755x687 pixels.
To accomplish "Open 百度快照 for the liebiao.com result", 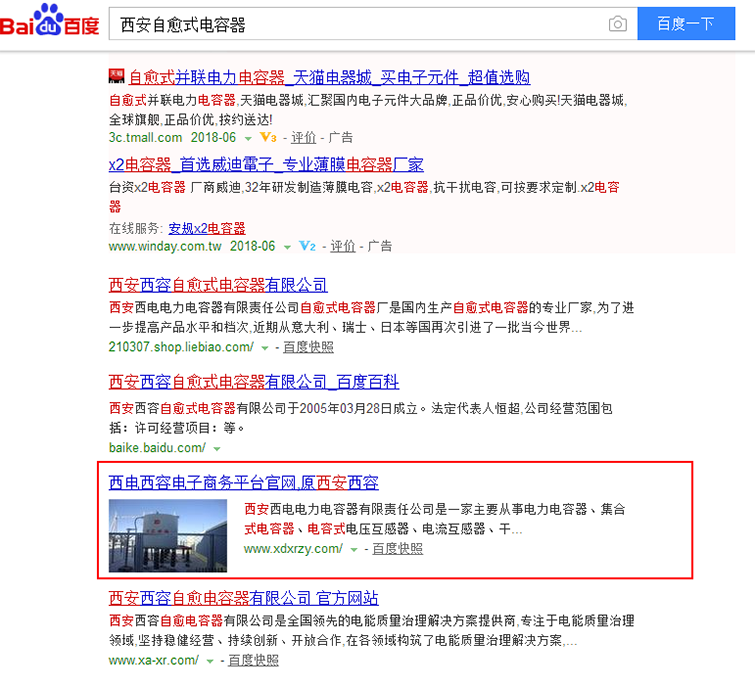I will (x=308, y=347).
